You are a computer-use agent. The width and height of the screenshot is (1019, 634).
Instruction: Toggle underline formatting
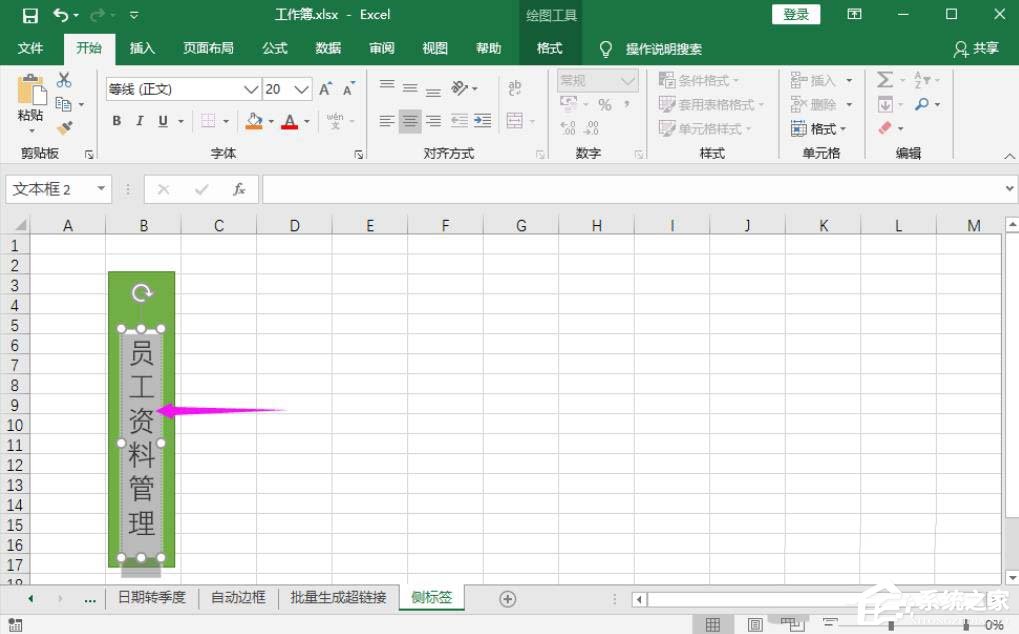point(162,120)
